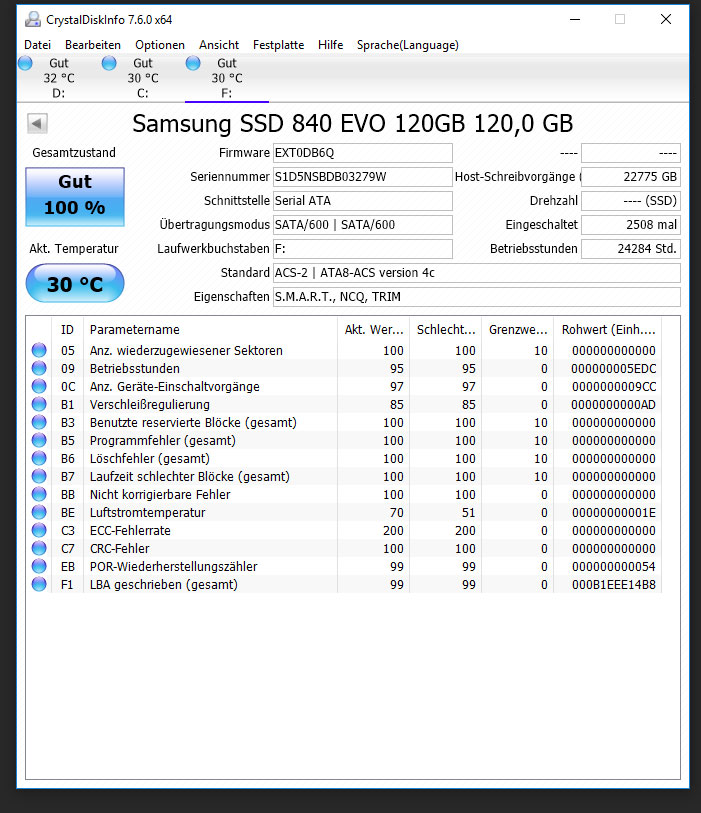Click the Eingeschaltet 2508 mal value
The height and width of the screenshot is (813, 701).
(x=630, y=225)
